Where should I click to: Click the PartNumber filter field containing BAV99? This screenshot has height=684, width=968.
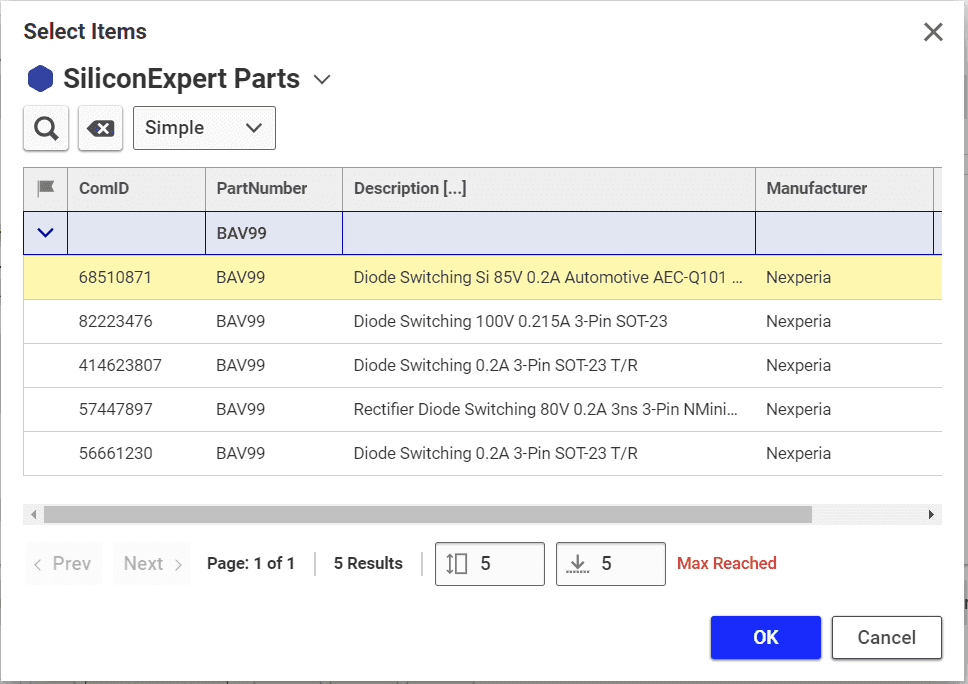pyautogui.click(x=274, y=233)
